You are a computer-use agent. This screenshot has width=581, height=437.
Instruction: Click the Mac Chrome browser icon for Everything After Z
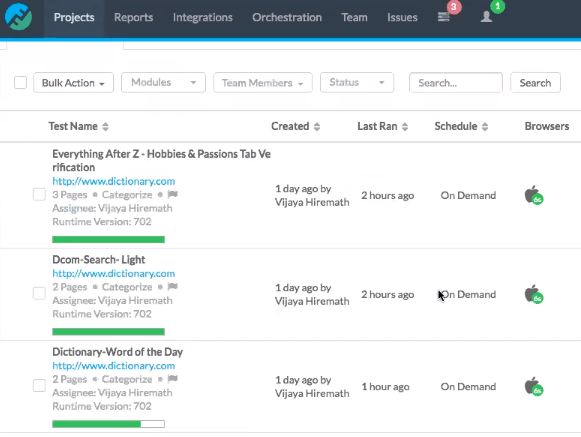point(534,195)
